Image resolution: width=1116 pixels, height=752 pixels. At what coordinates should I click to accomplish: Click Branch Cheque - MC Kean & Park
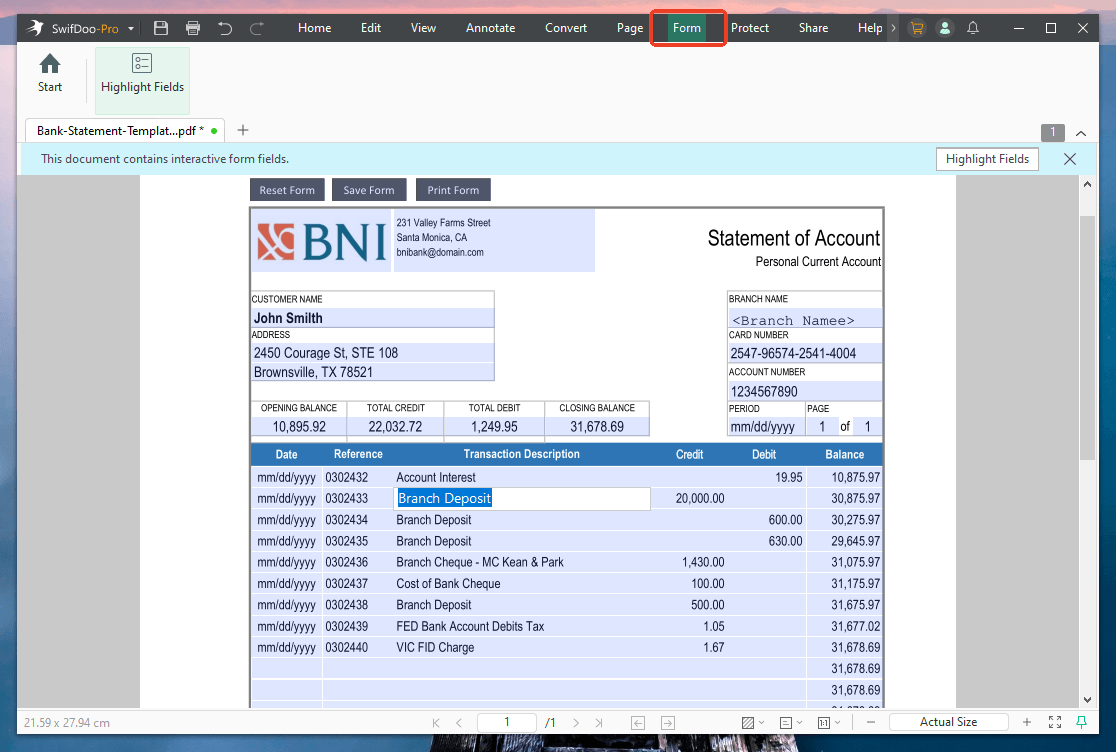(x=480, y=562)
